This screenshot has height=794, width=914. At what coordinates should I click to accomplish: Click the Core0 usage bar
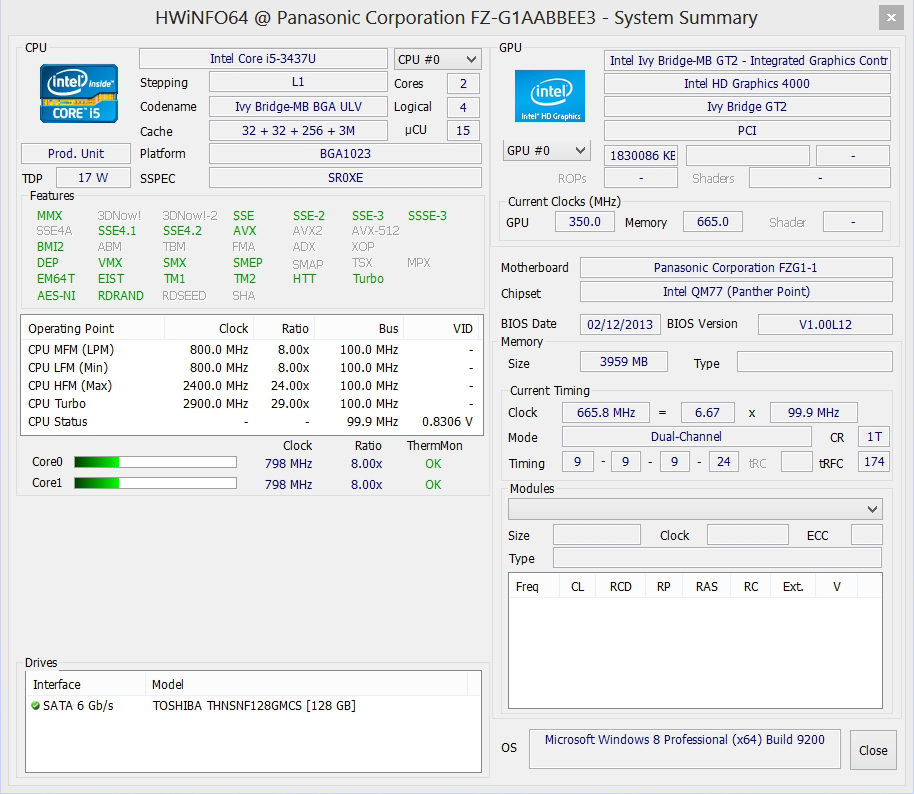tap(155, 463)
